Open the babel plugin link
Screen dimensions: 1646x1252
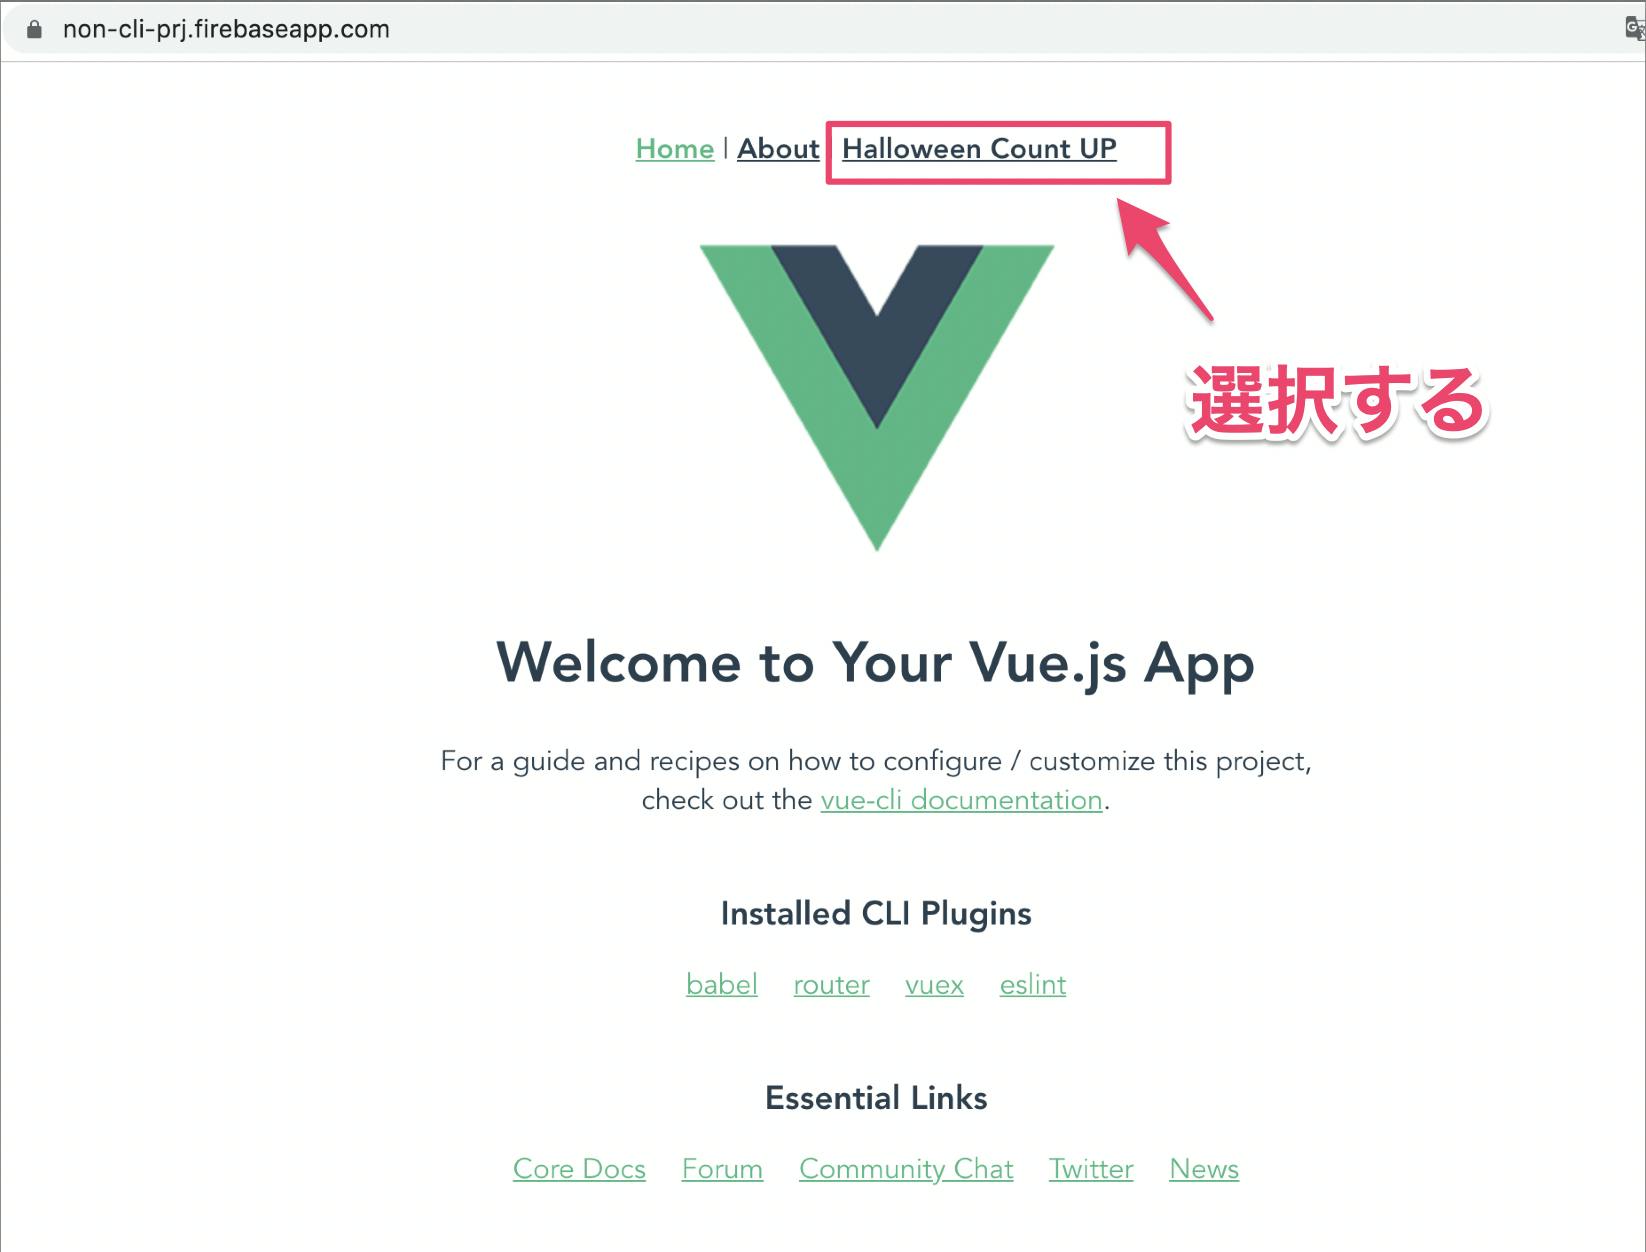722,985
